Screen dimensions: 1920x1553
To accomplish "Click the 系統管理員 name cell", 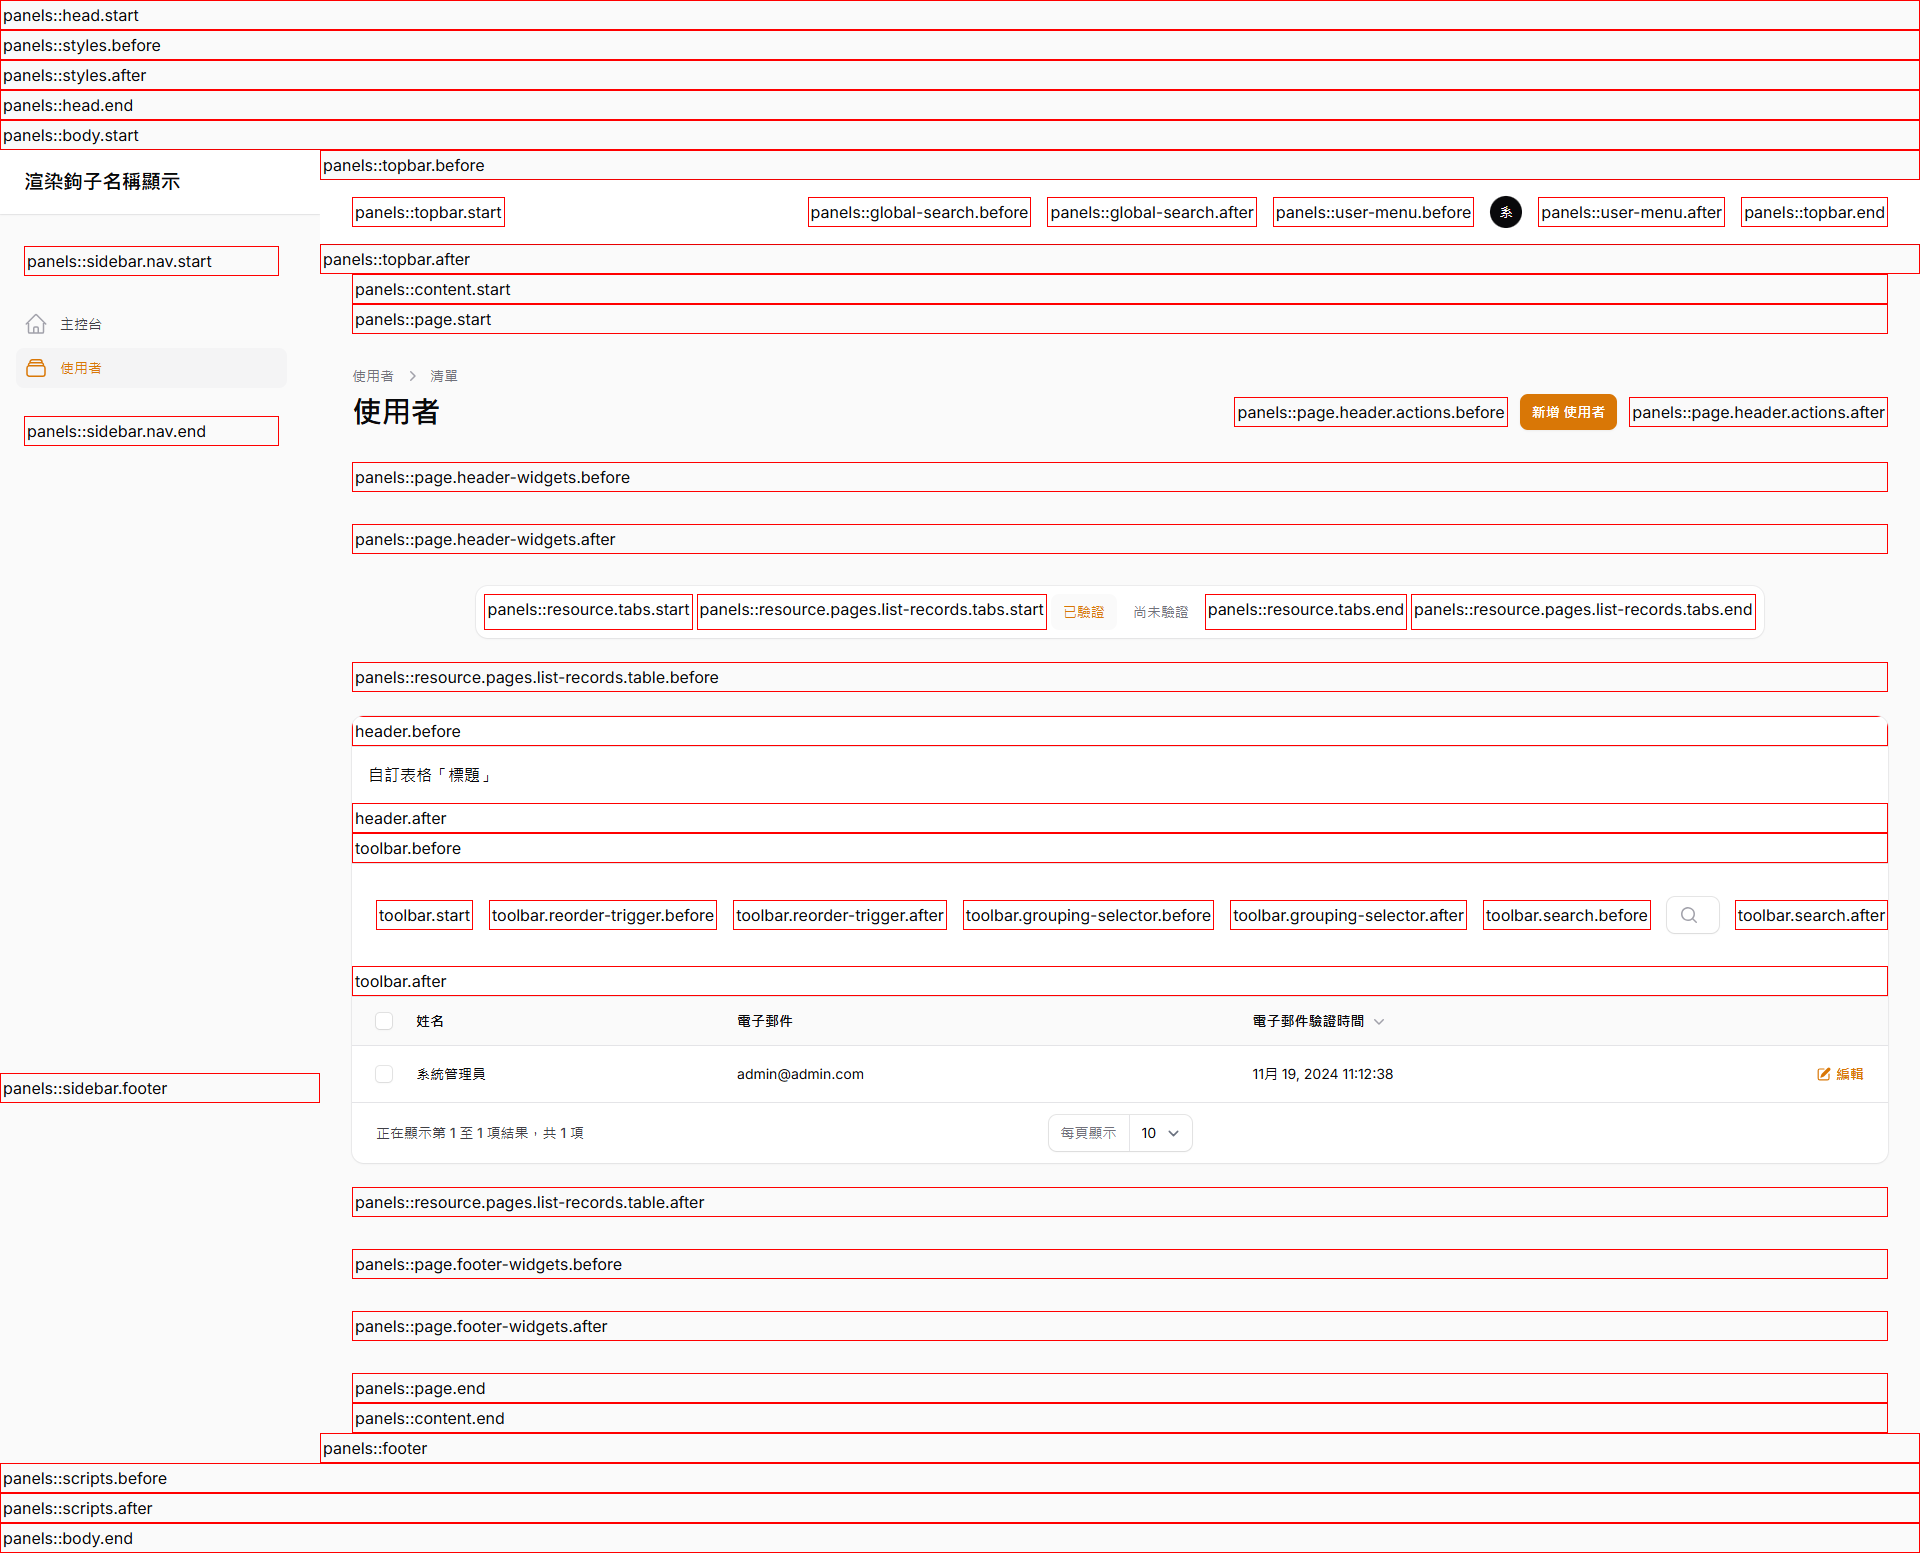I will [451, 1074].
